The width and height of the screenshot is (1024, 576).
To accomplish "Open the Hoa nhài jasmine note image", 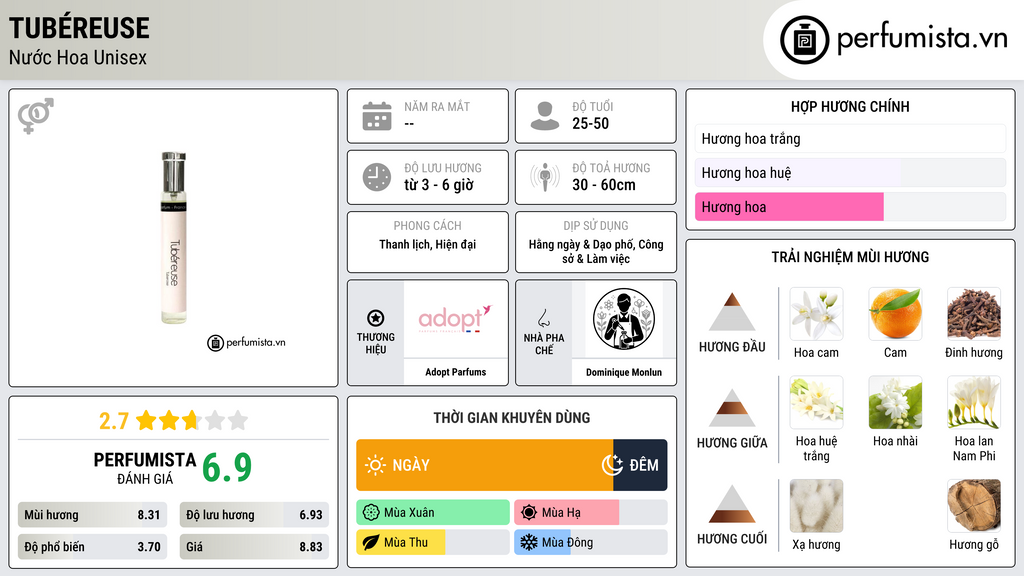I will [895, 402].
